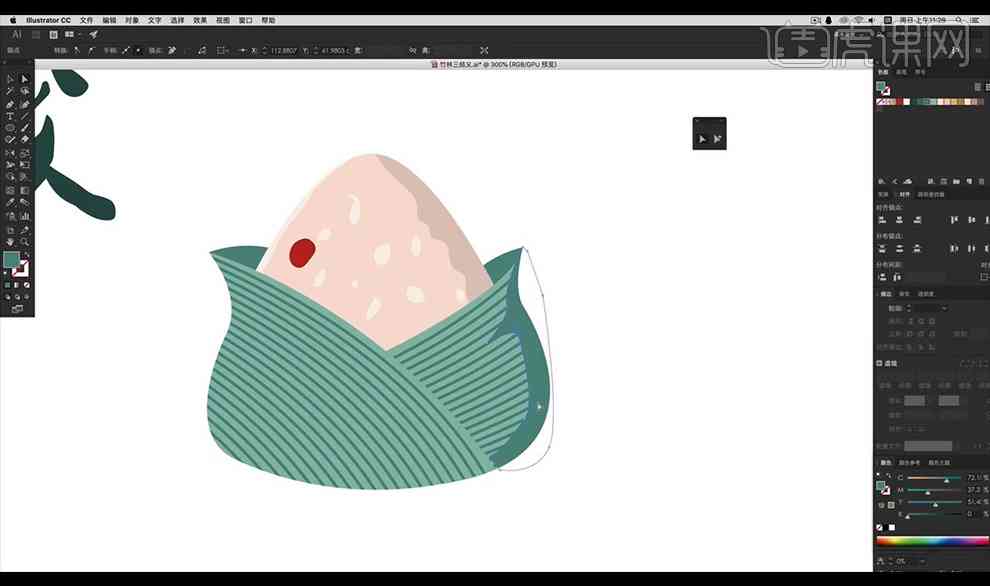Select the Line Segment tool
990x586 pixels.
pos(25,116)
